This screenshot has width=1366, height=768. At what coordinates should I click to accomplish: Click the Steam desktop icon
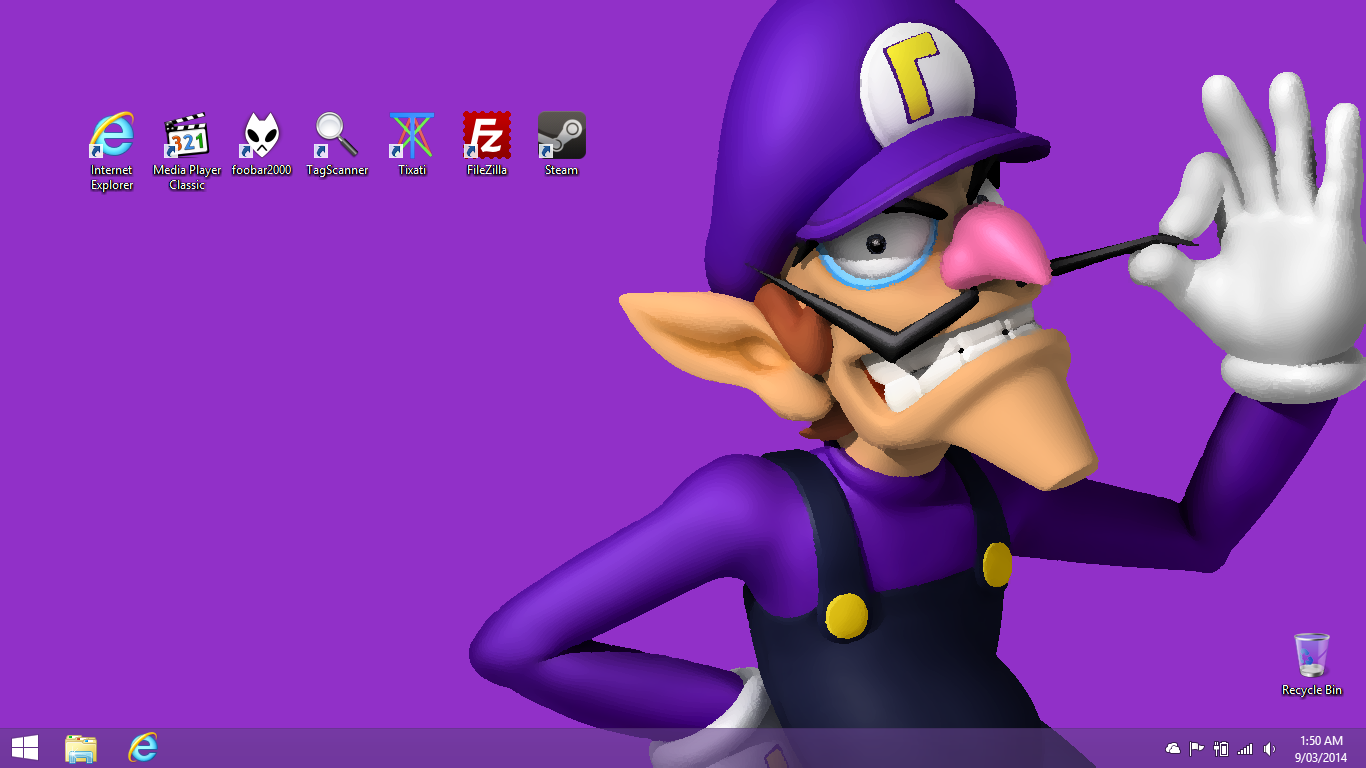coord(561,135)
